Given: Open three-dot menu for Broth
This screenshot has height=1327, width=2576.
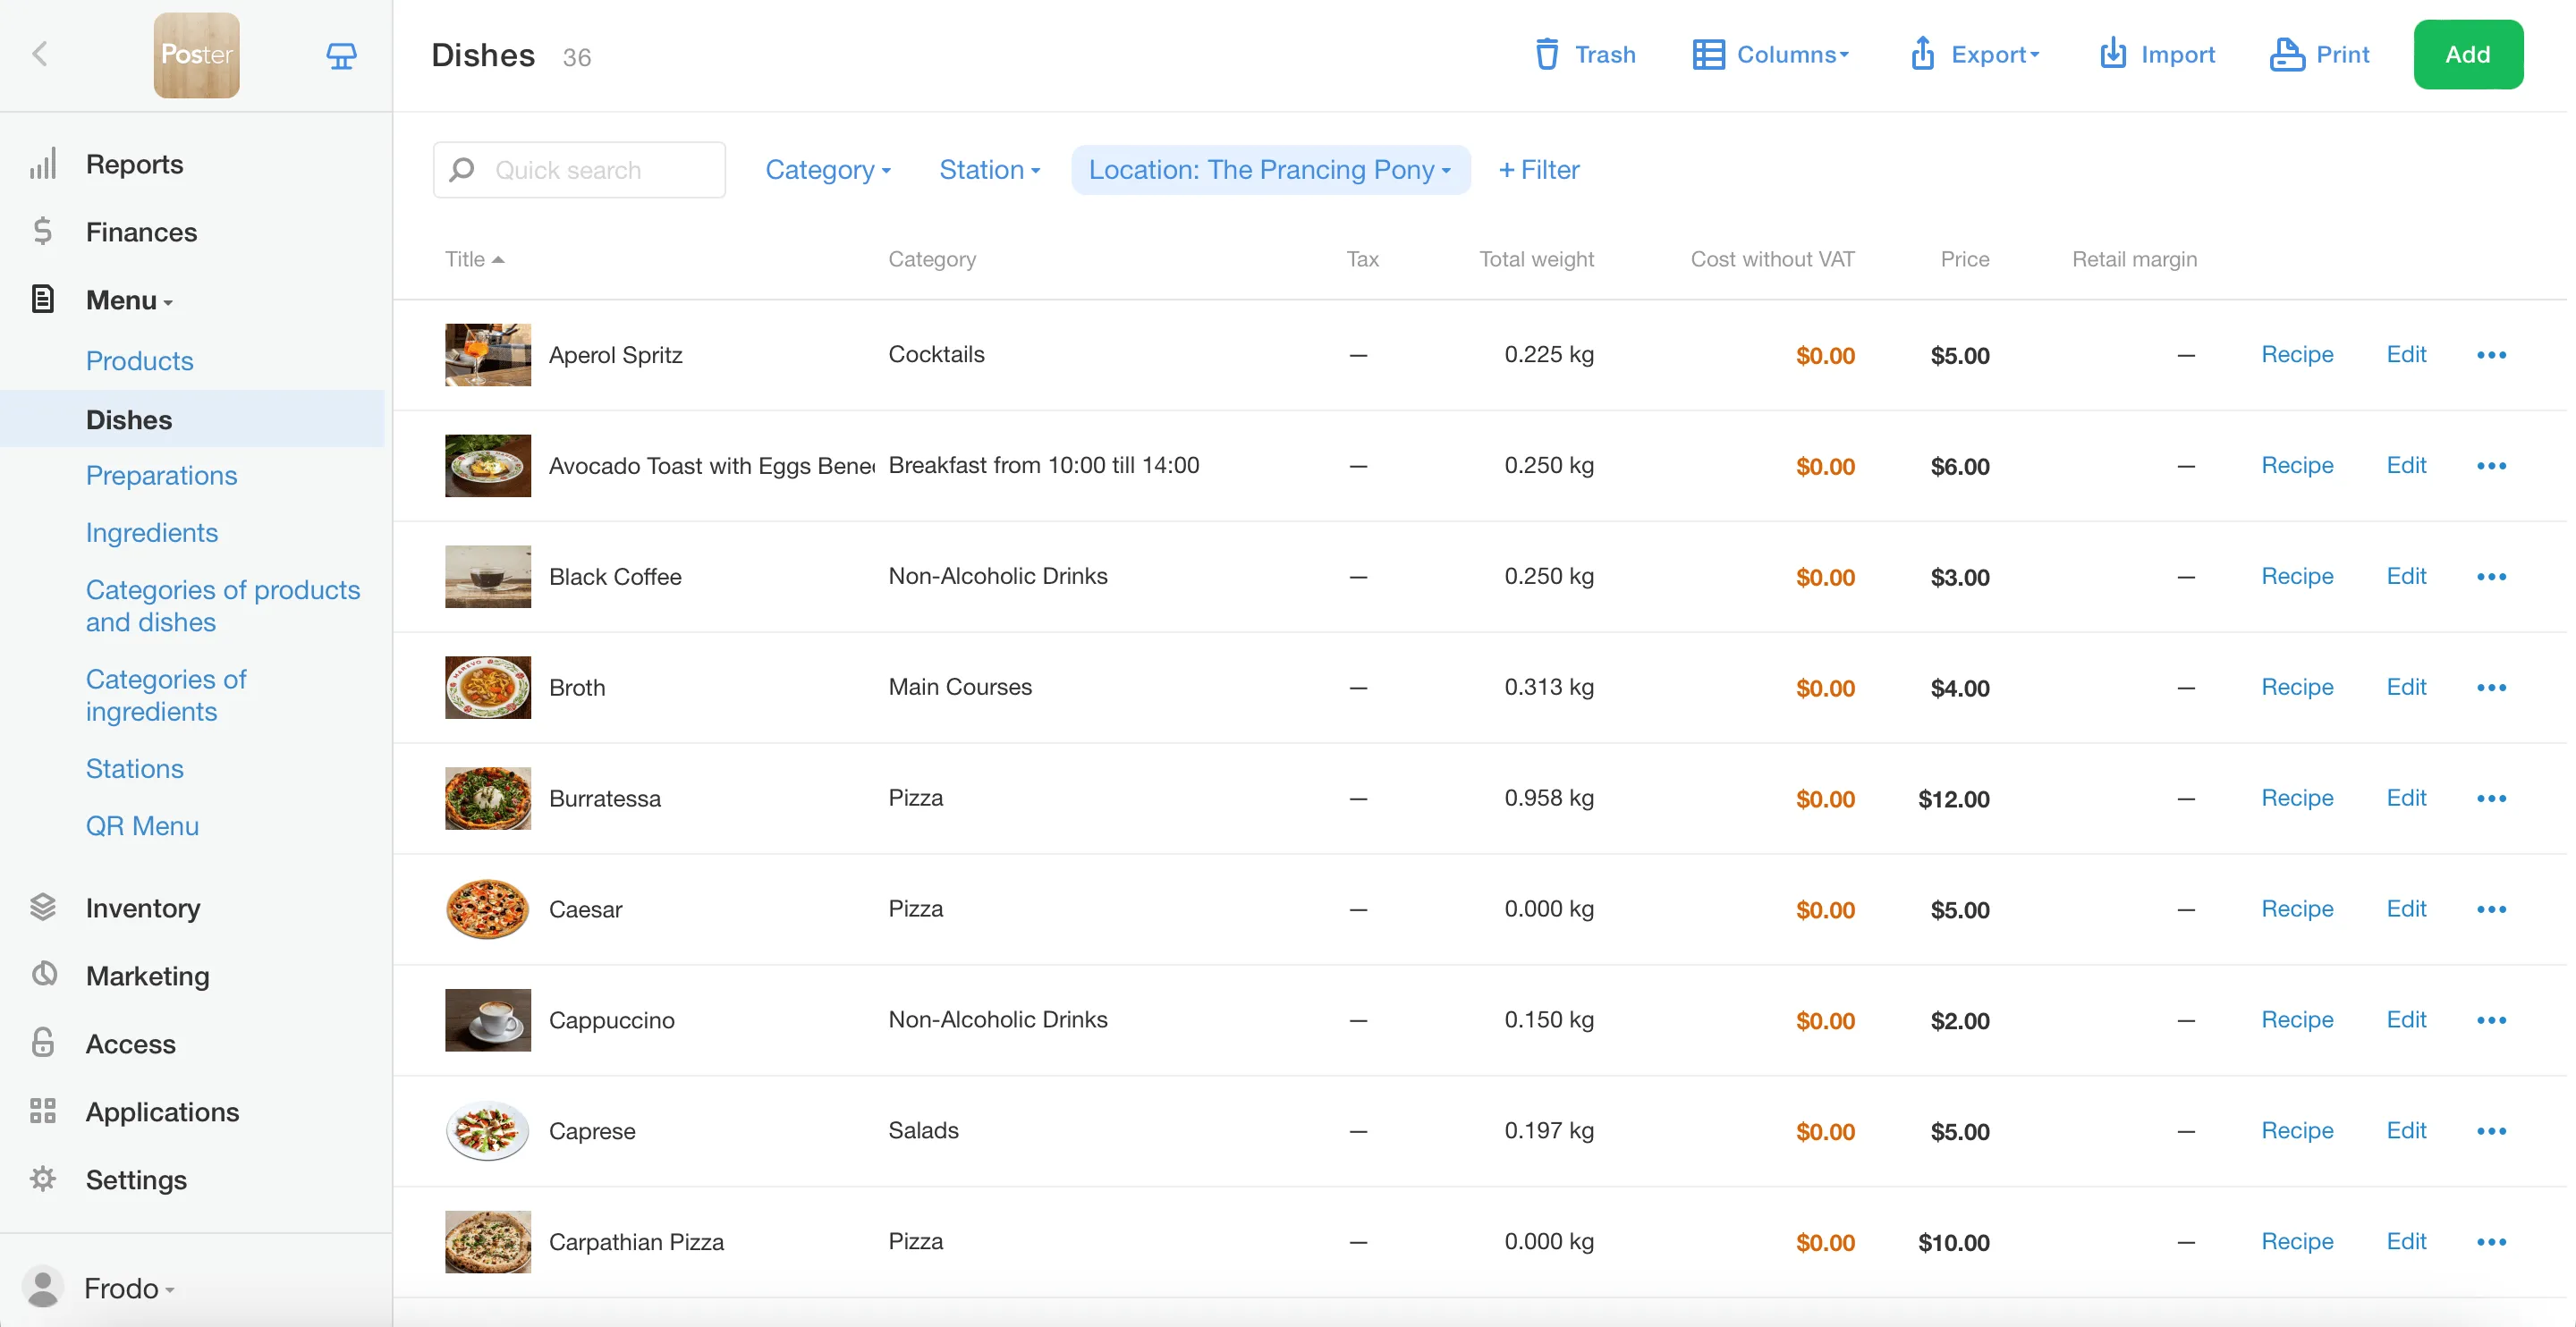Looking at the screenshot, I should point(2491,688).
